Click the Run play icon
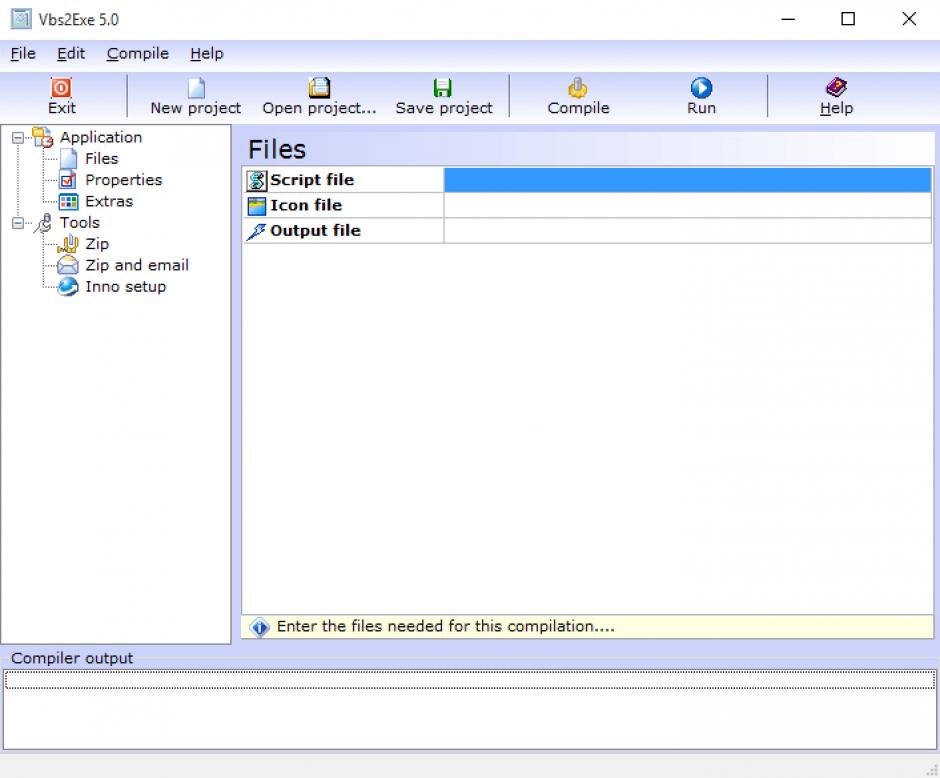Viewport: 940px width, 778px height. (701, 88)
